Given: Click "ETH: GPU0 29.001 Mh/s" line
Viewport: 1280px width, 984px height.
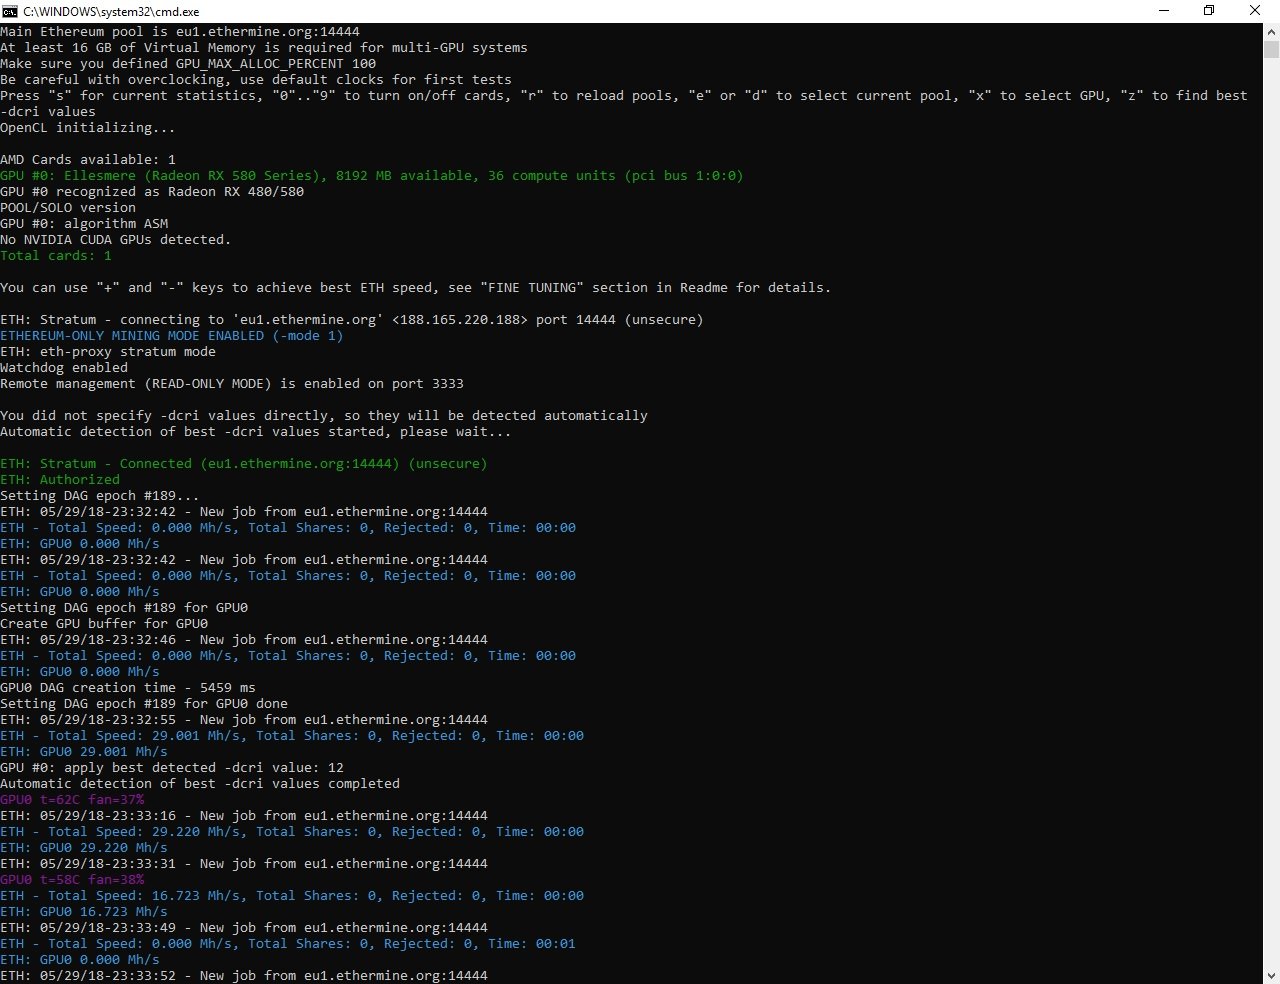Looking at the screenshot, I should [84, 752].
